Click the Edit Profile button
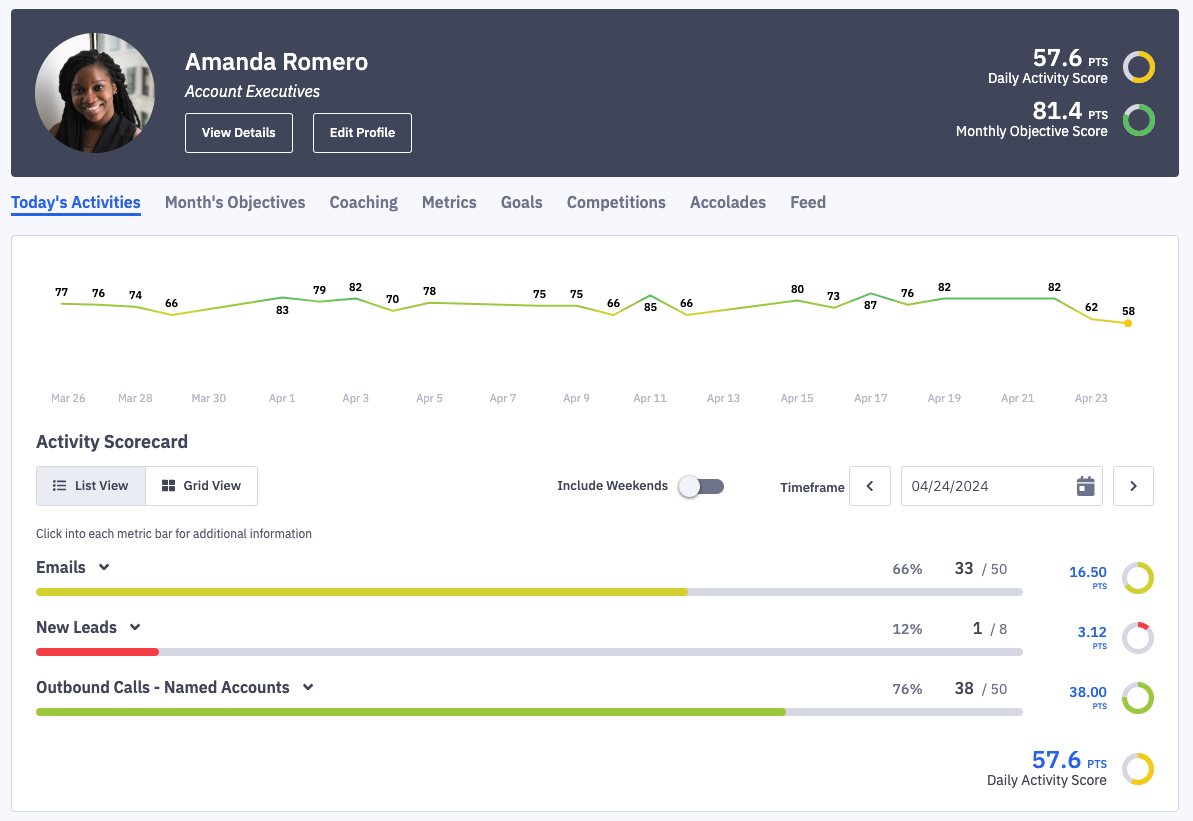Image resolution: width=1193 pixels, height=821 pixels. [362, 133]
